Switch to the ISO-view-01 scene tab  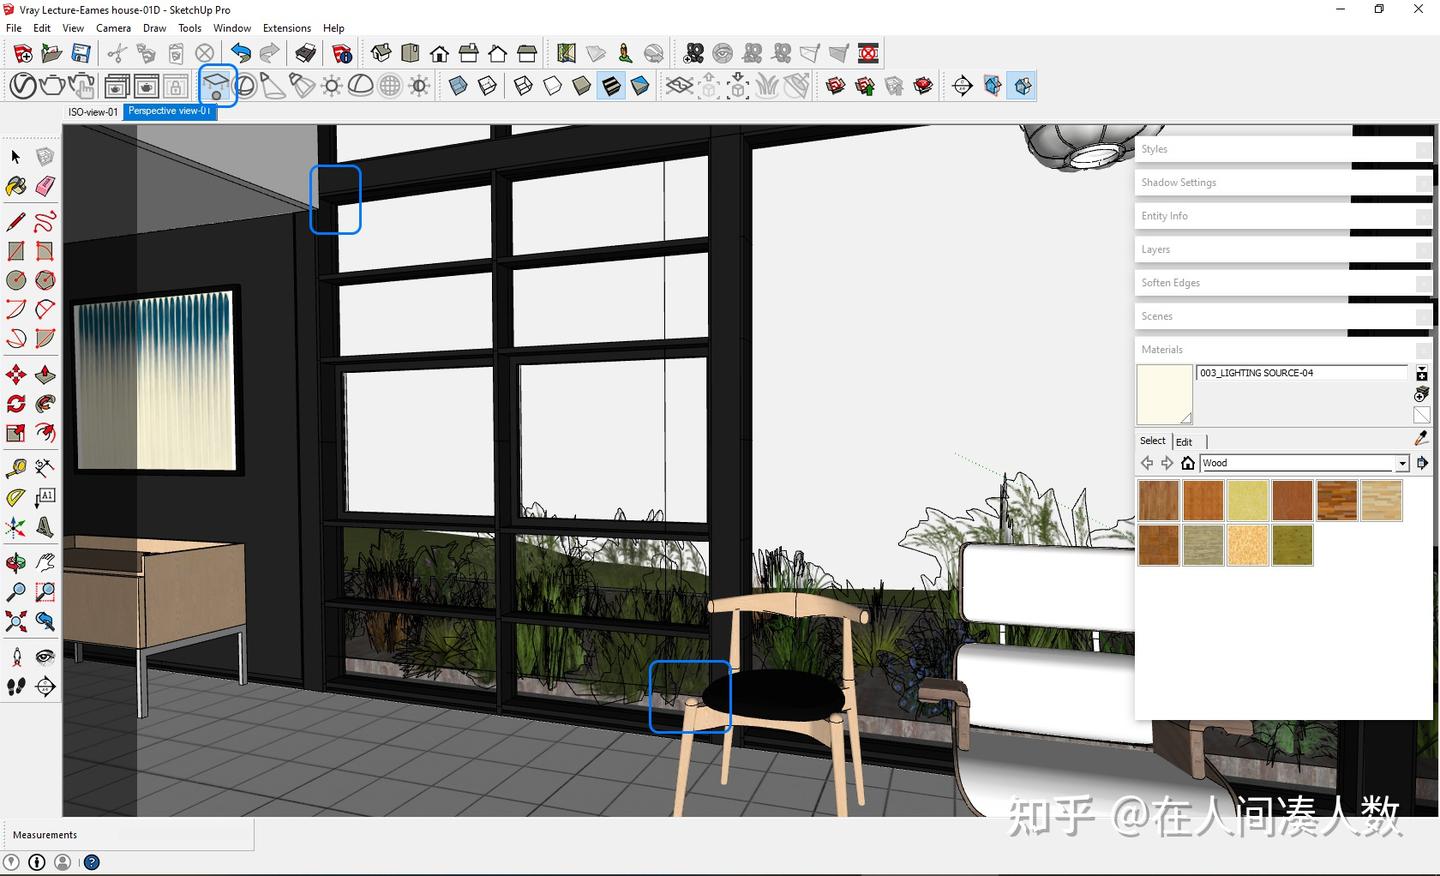click(92, 111)
